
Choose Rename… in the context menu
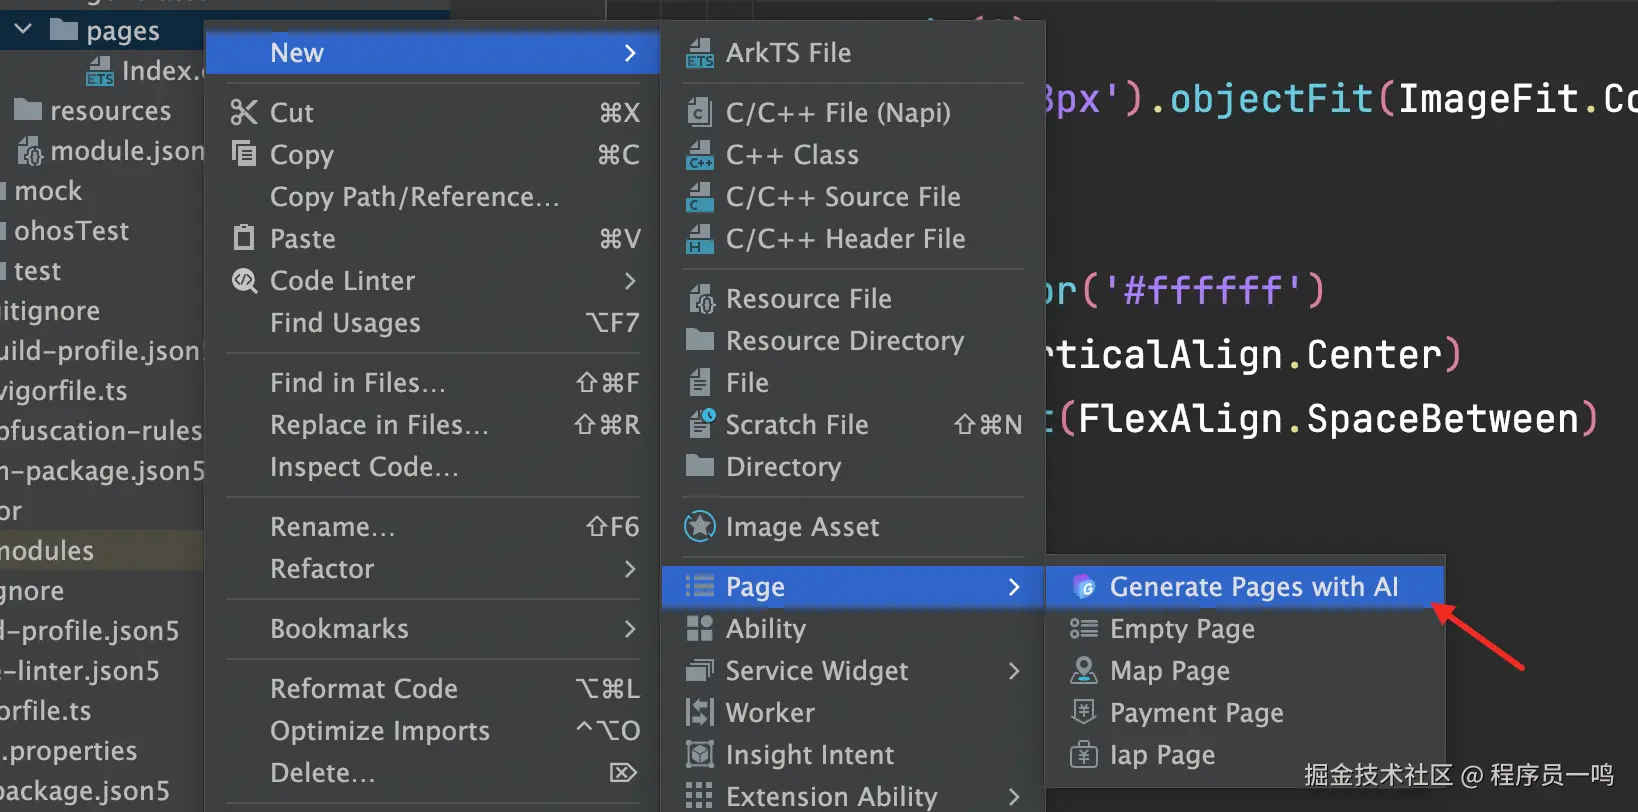pos(333,527)
